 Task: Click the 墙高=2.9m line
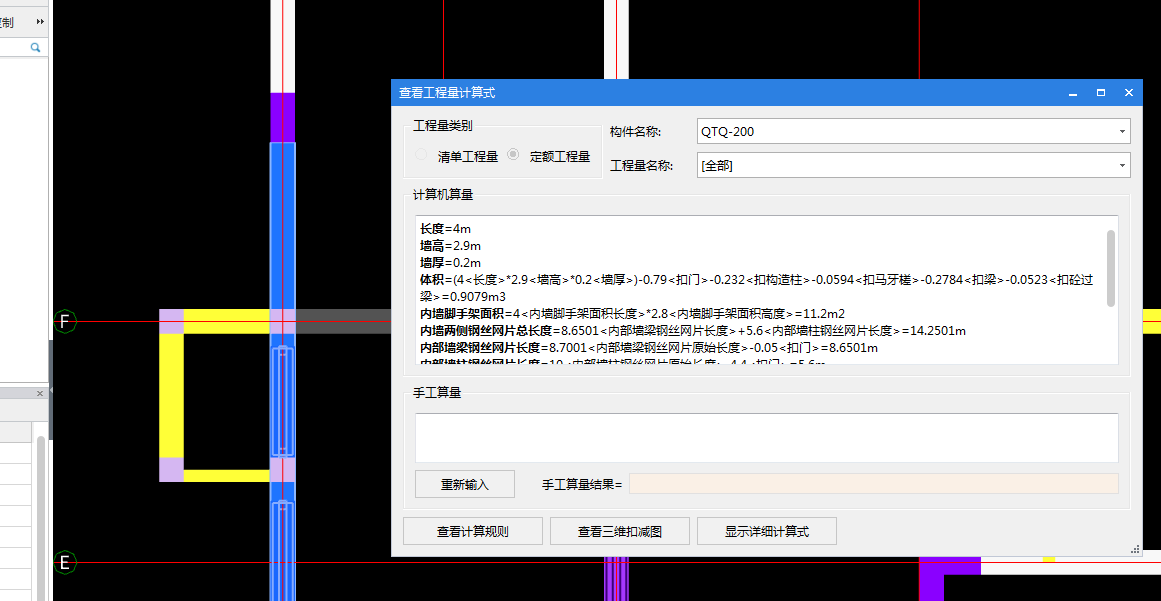point(451,246)
